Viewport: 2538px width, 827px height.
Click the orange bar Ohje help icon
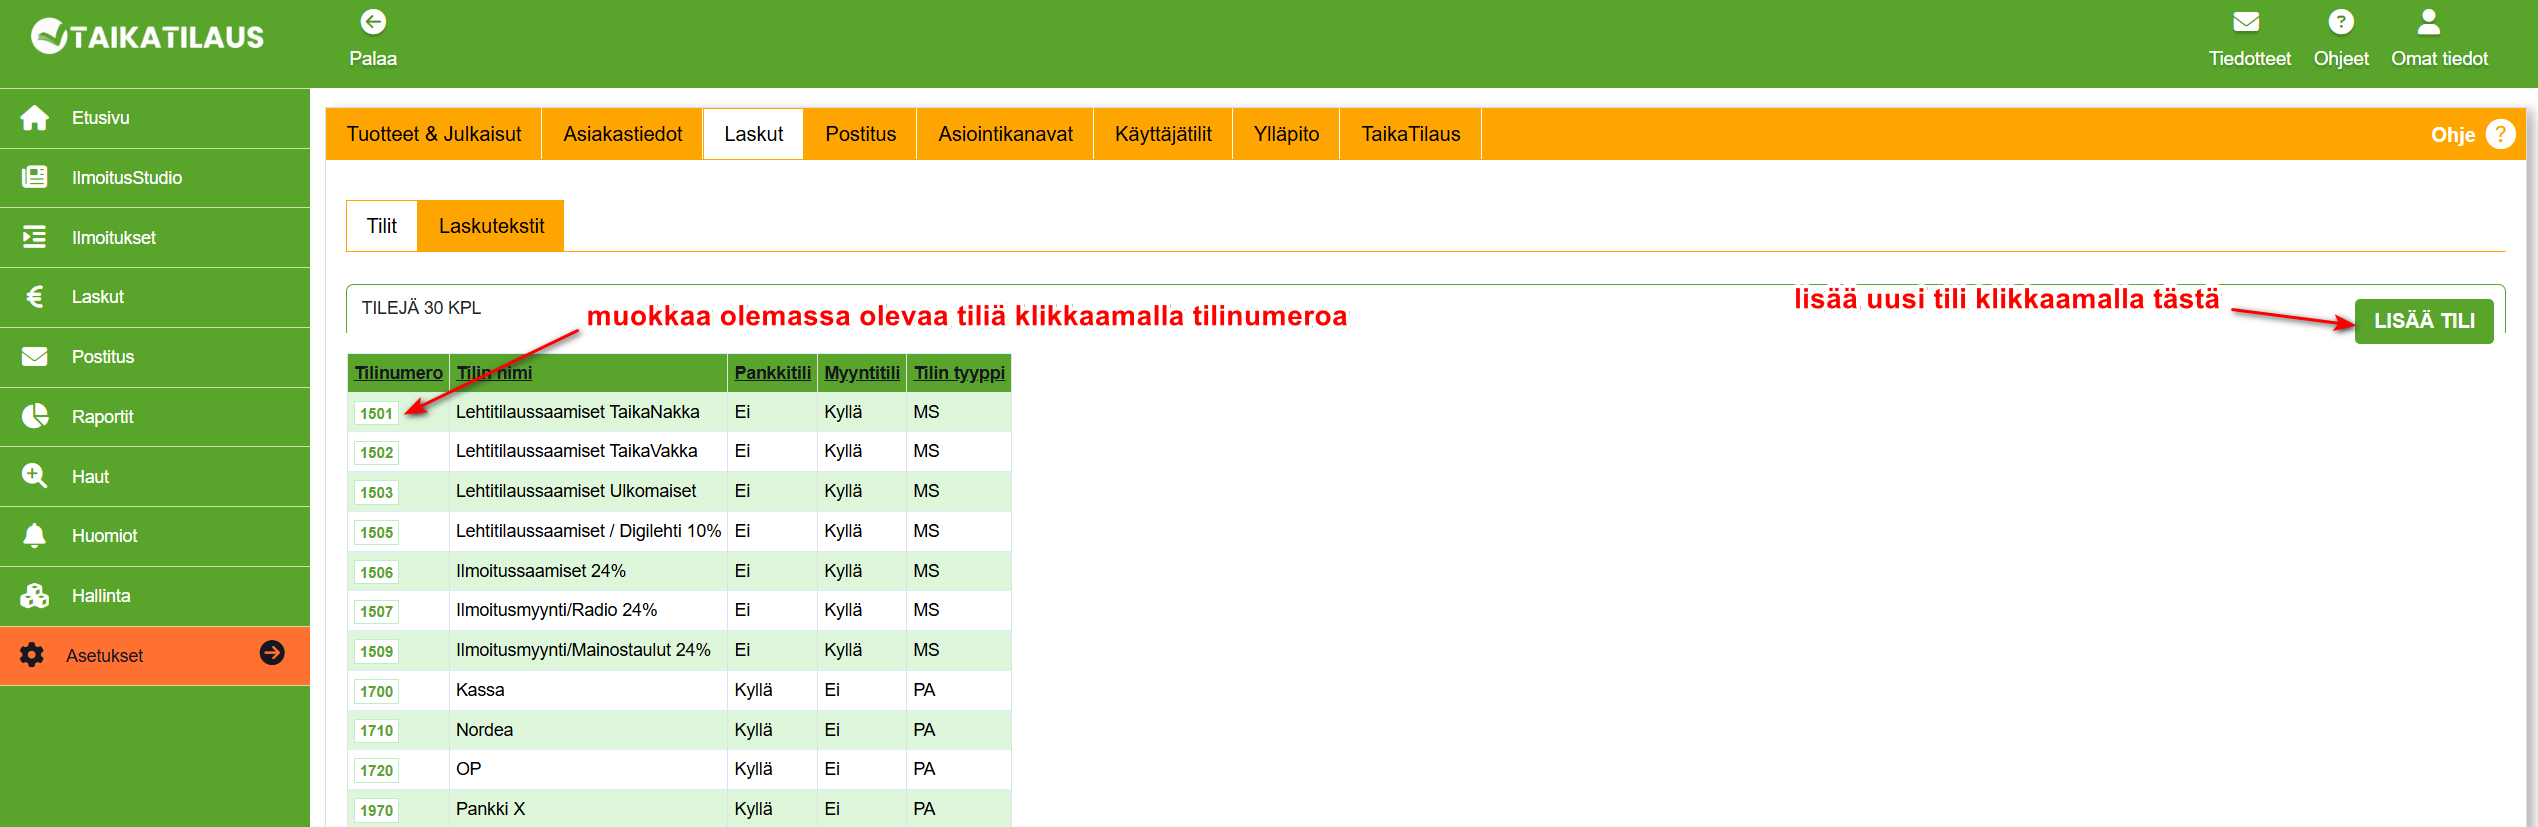[x=2500, y=134]
